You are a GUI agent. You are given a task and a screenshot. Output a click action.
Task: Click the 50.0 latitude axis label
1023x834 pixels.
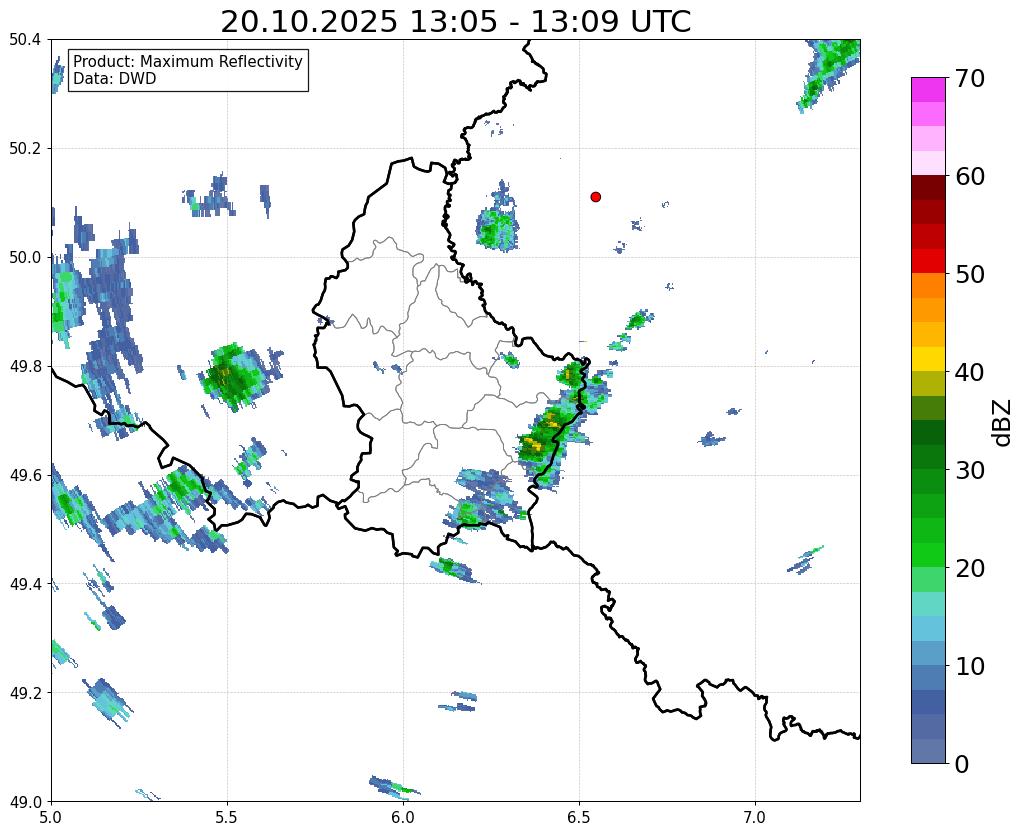pyautogui.click(x=25, y=258)
